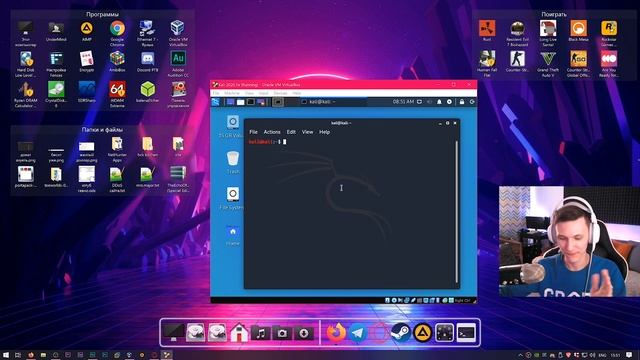Open the Help menu in Kali terminal
Viewport: 640px width, 360px height.
click(x=324, y=132)
